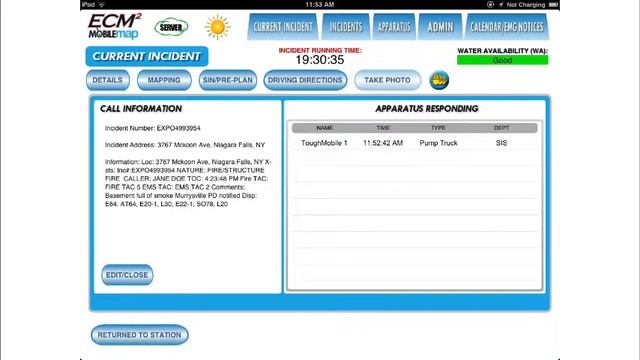The height and width of the screenshot is (360, 640).
Task: Click the 11:52:42 AM time cell
Action: pos(383,143)
